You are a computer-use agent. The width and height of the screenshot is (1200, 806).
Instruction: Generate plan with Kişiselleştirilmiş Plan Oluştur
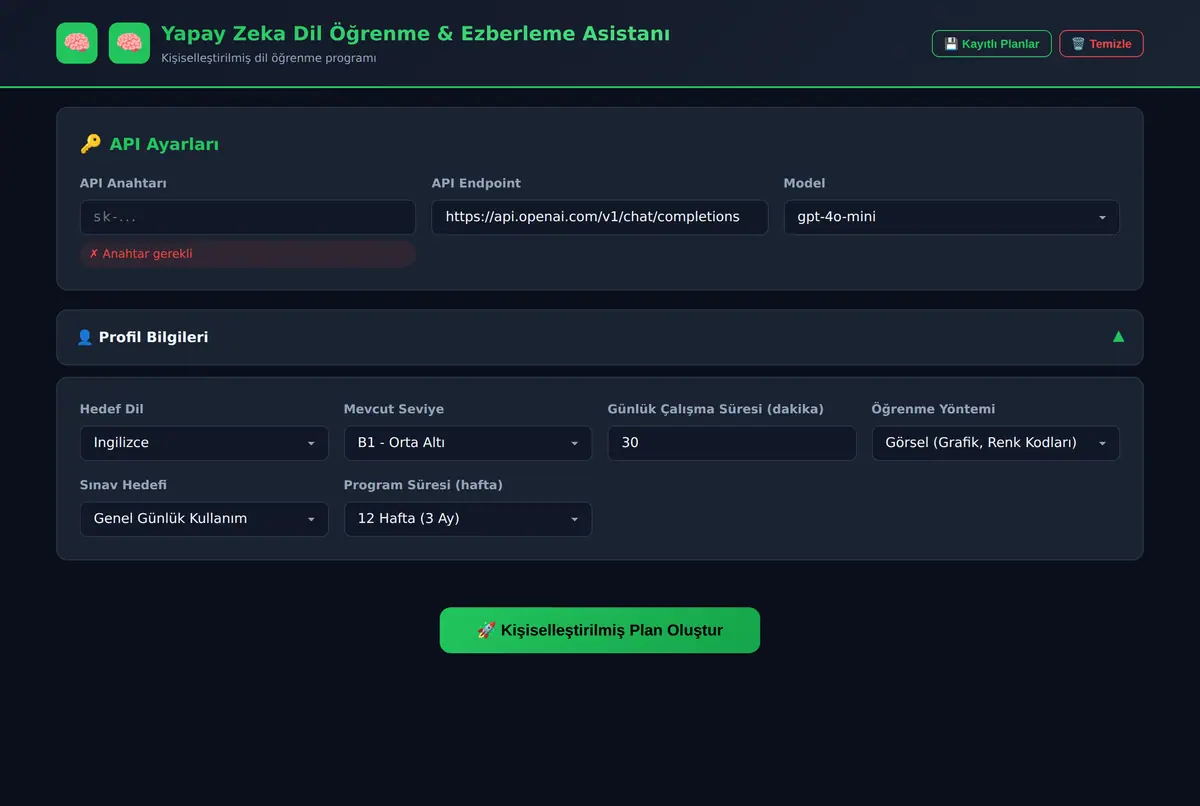[600, 630]
